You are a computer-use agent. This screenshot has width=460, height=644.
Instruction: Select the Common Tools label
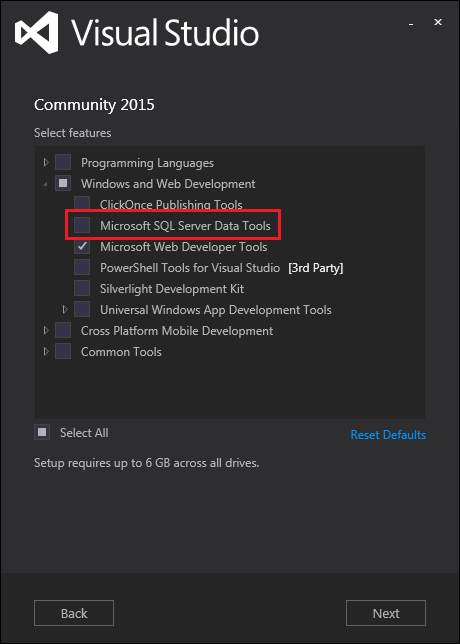[x=121, y=352]
